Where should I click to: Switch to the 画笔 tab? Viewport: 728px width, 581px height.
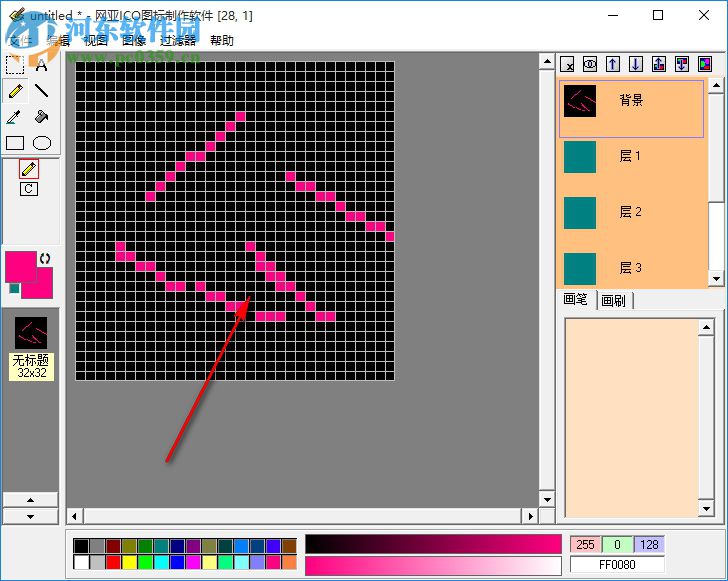[x=575, y=300]
